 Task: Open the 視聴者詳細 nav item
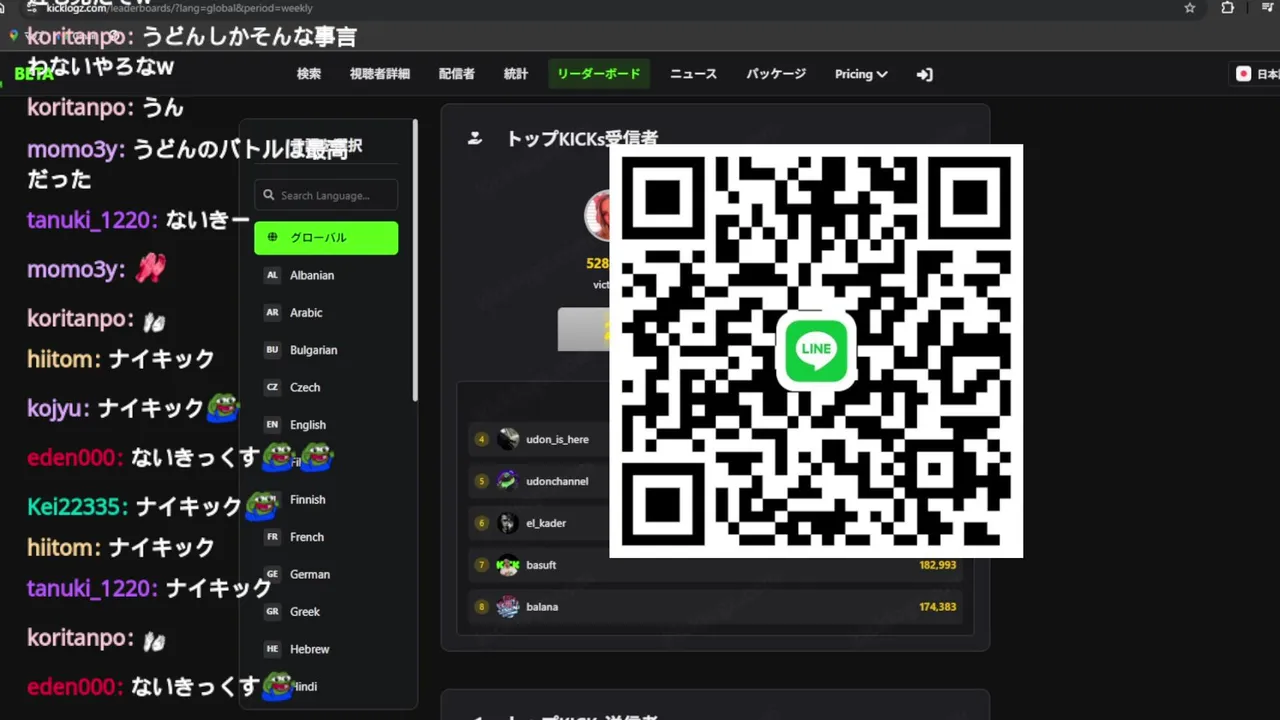click(x=380, y=74)
